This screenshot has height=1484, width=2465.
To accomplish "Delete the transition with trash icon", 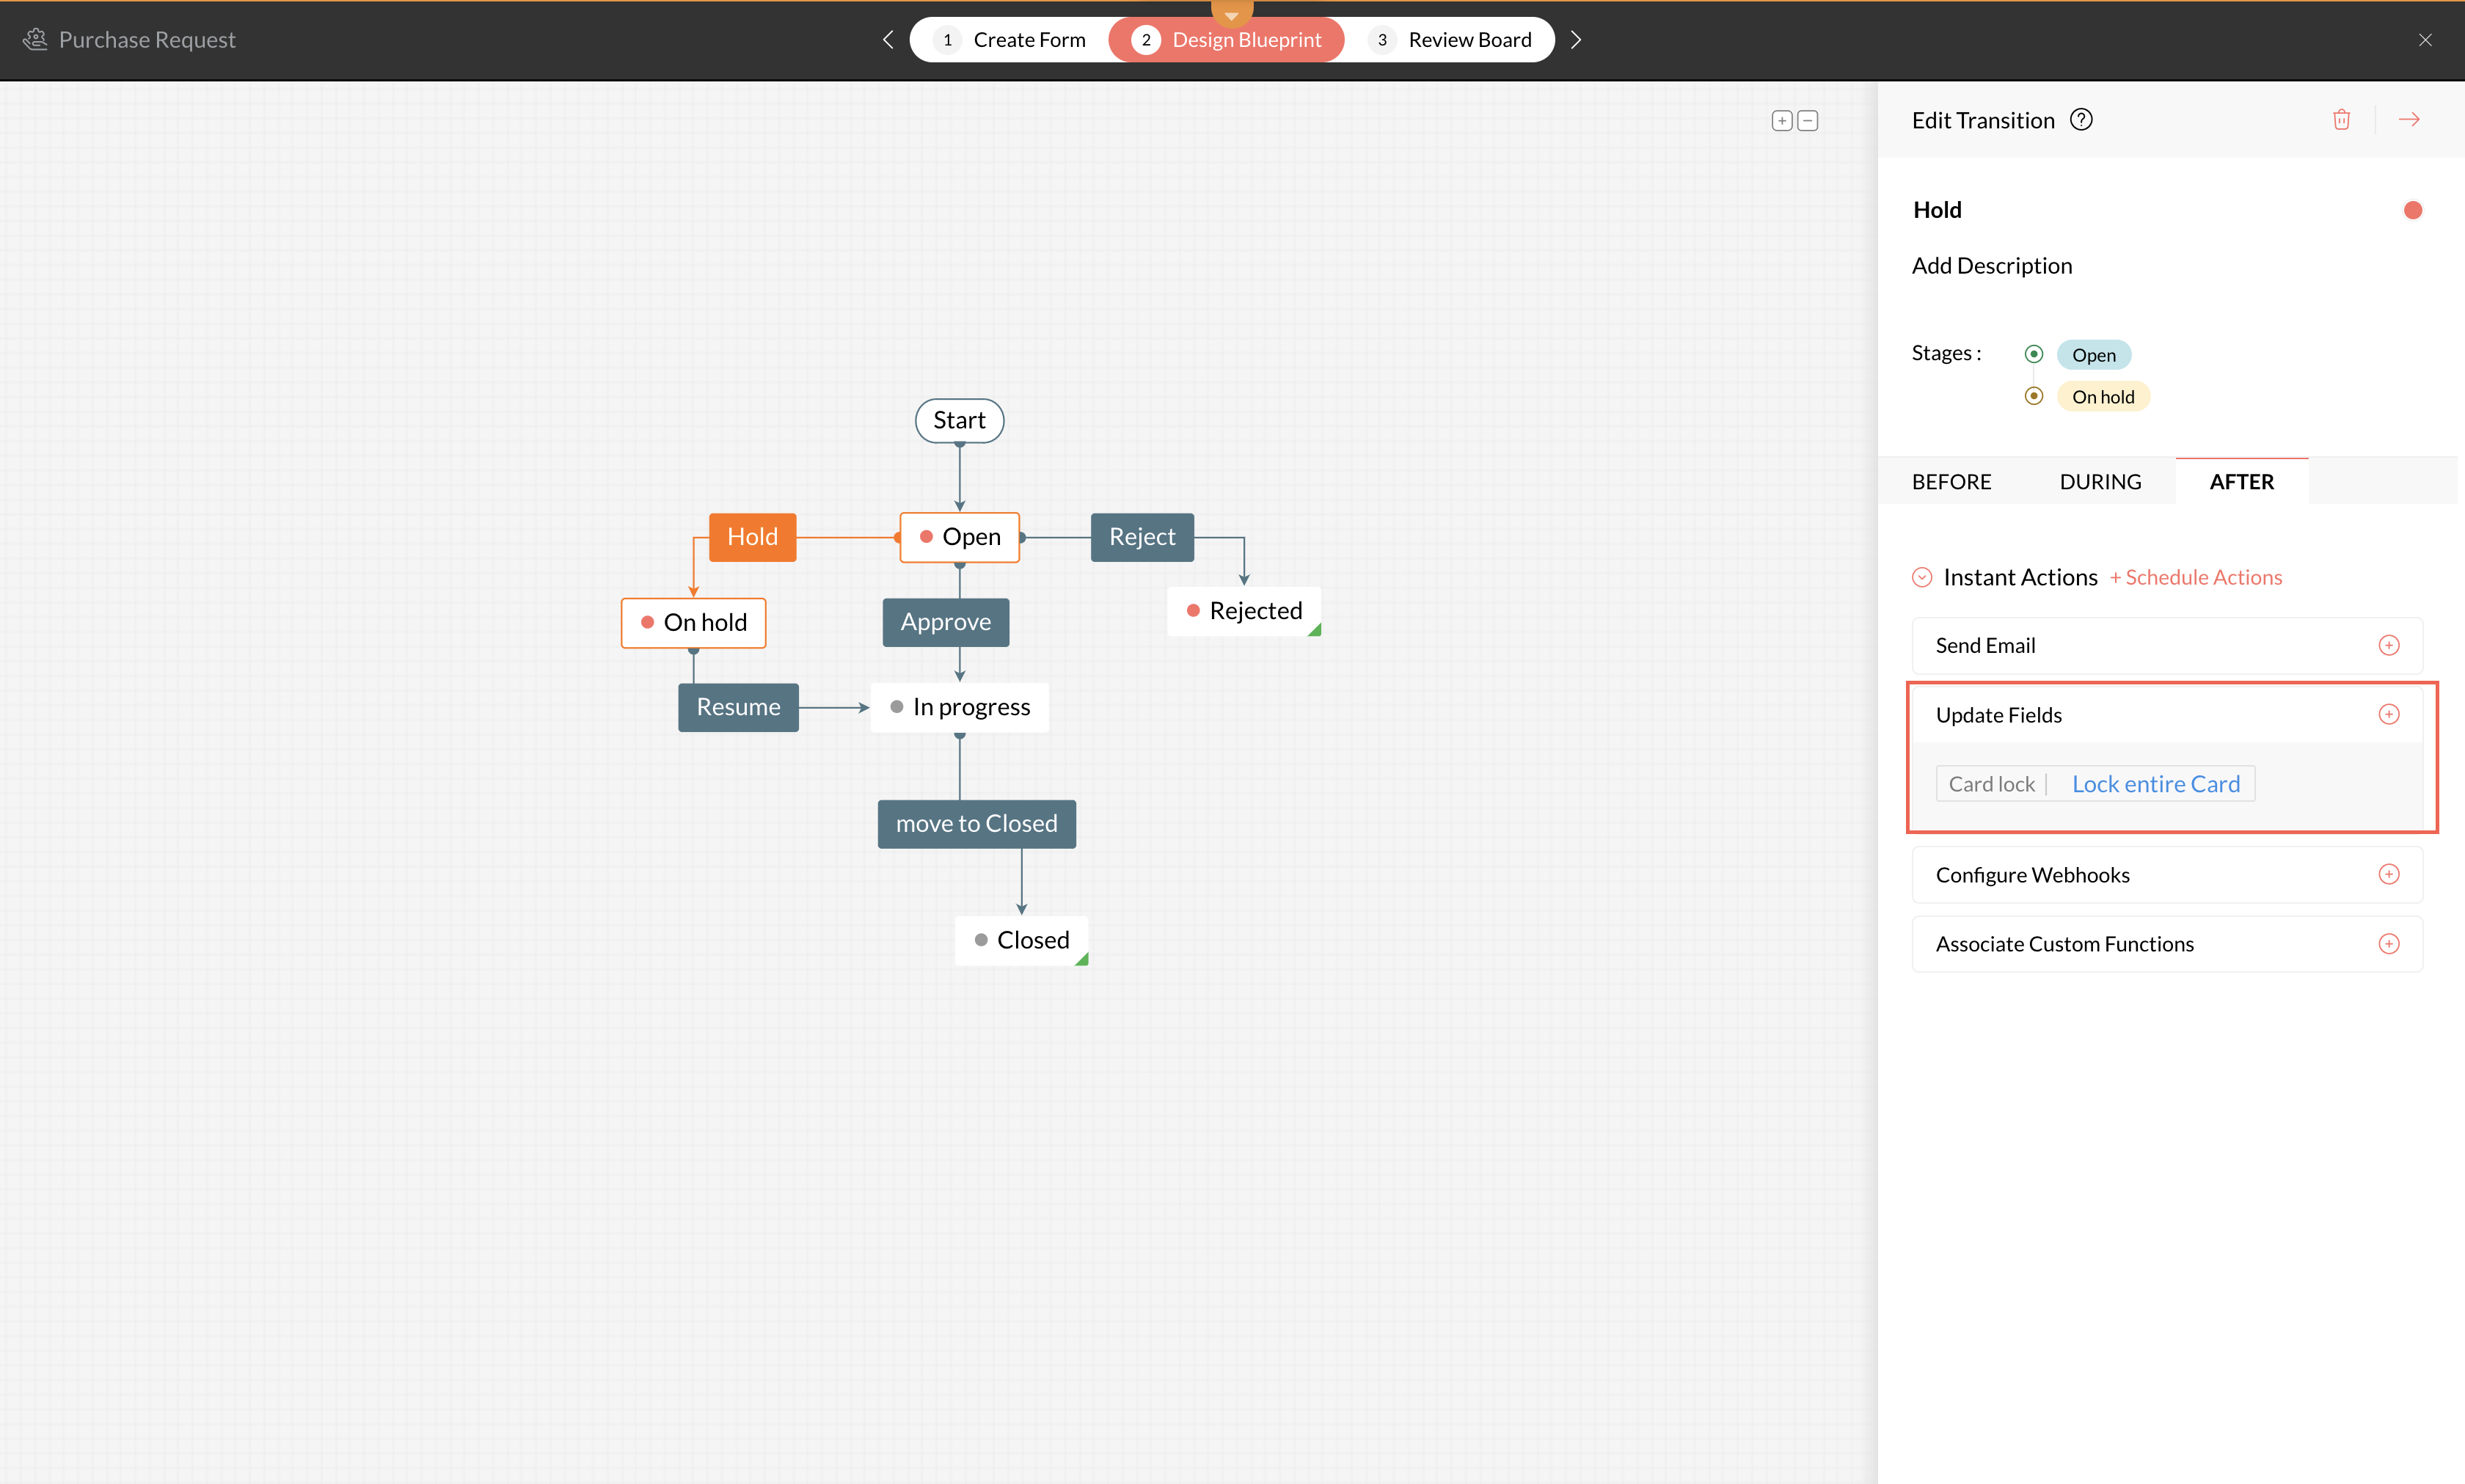I will point(2341,120).
